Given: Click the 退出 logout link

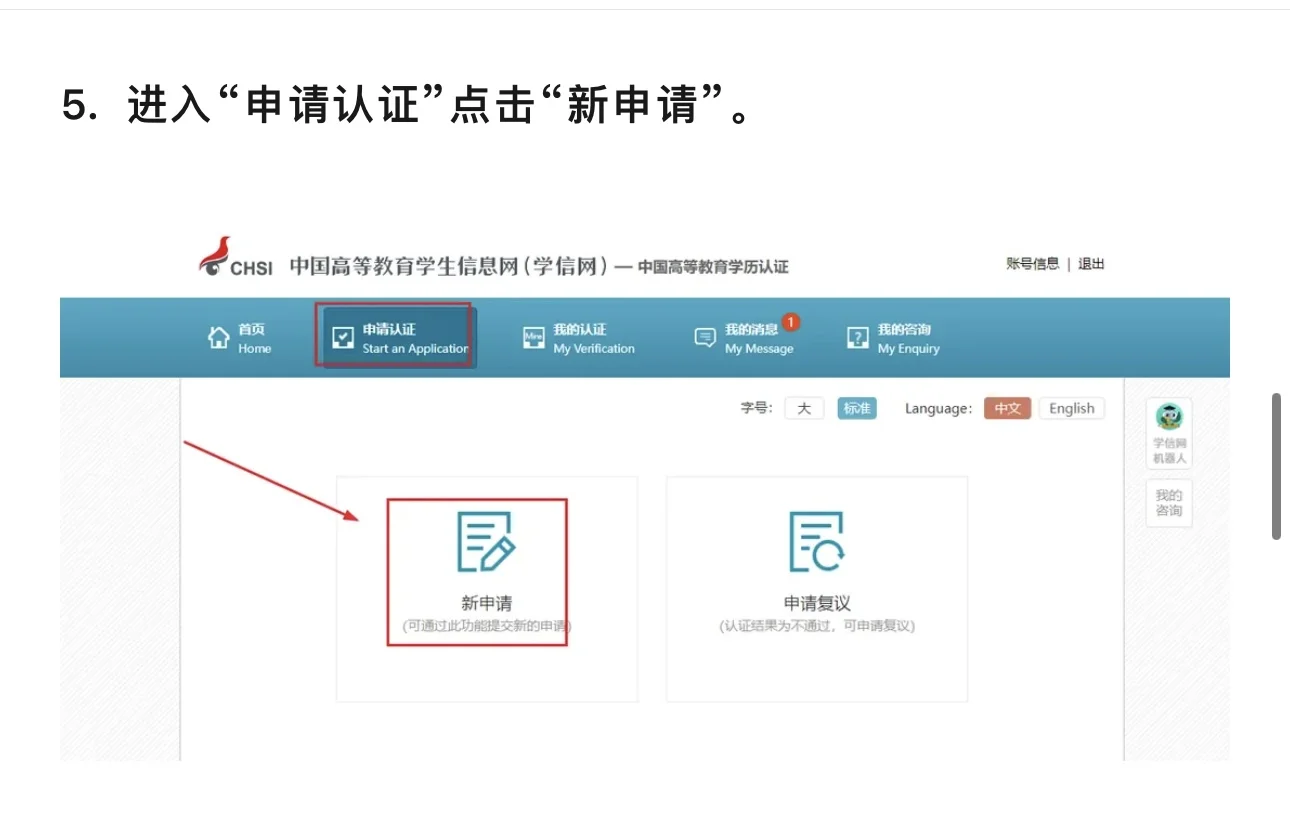Looking at the screenshot, I should click(x=1091, y=264).
